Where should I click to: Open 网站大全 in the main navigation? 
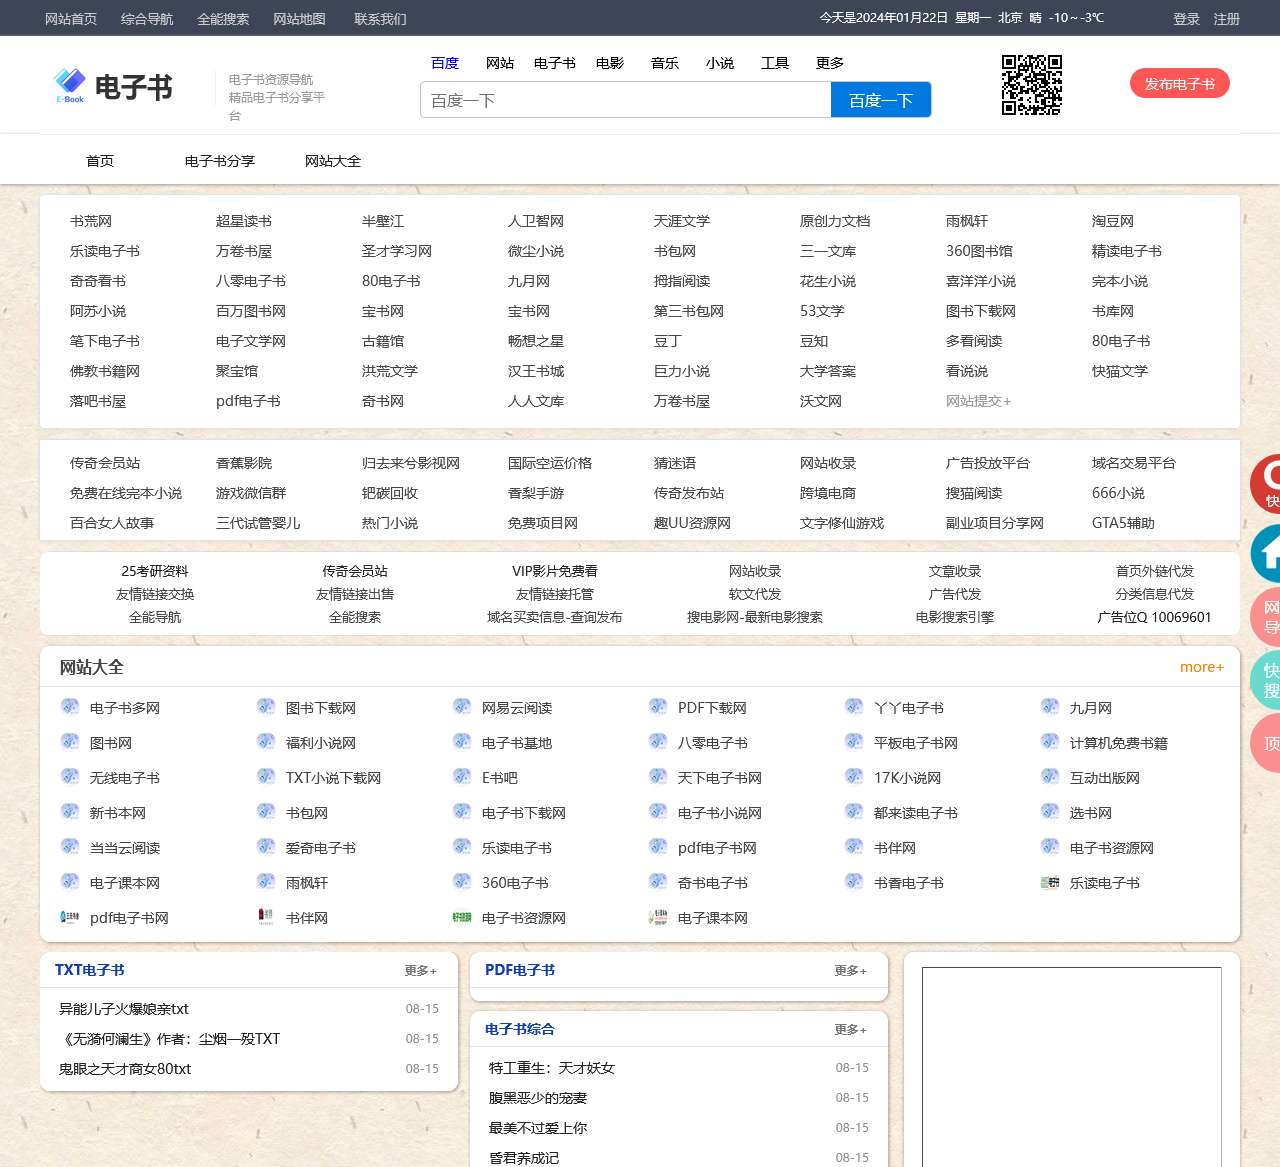(333, 161)
